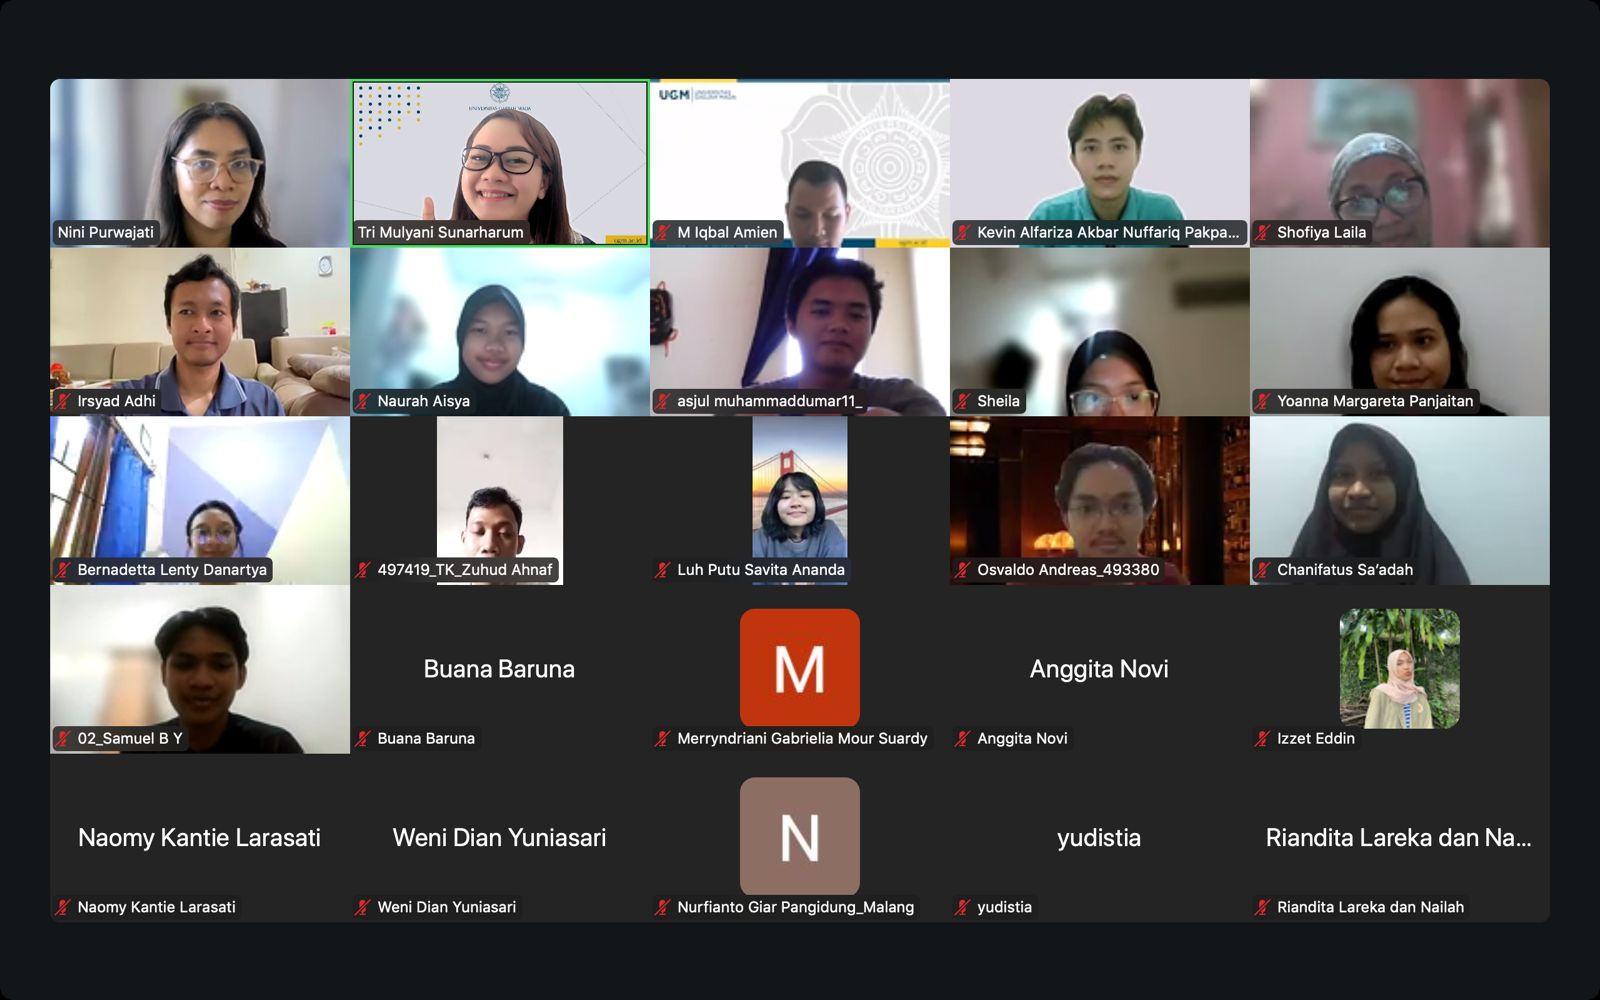Click muted mic icon beside Izzet Eddin
1600x1000 pixels.
(x=1263, y=739)
